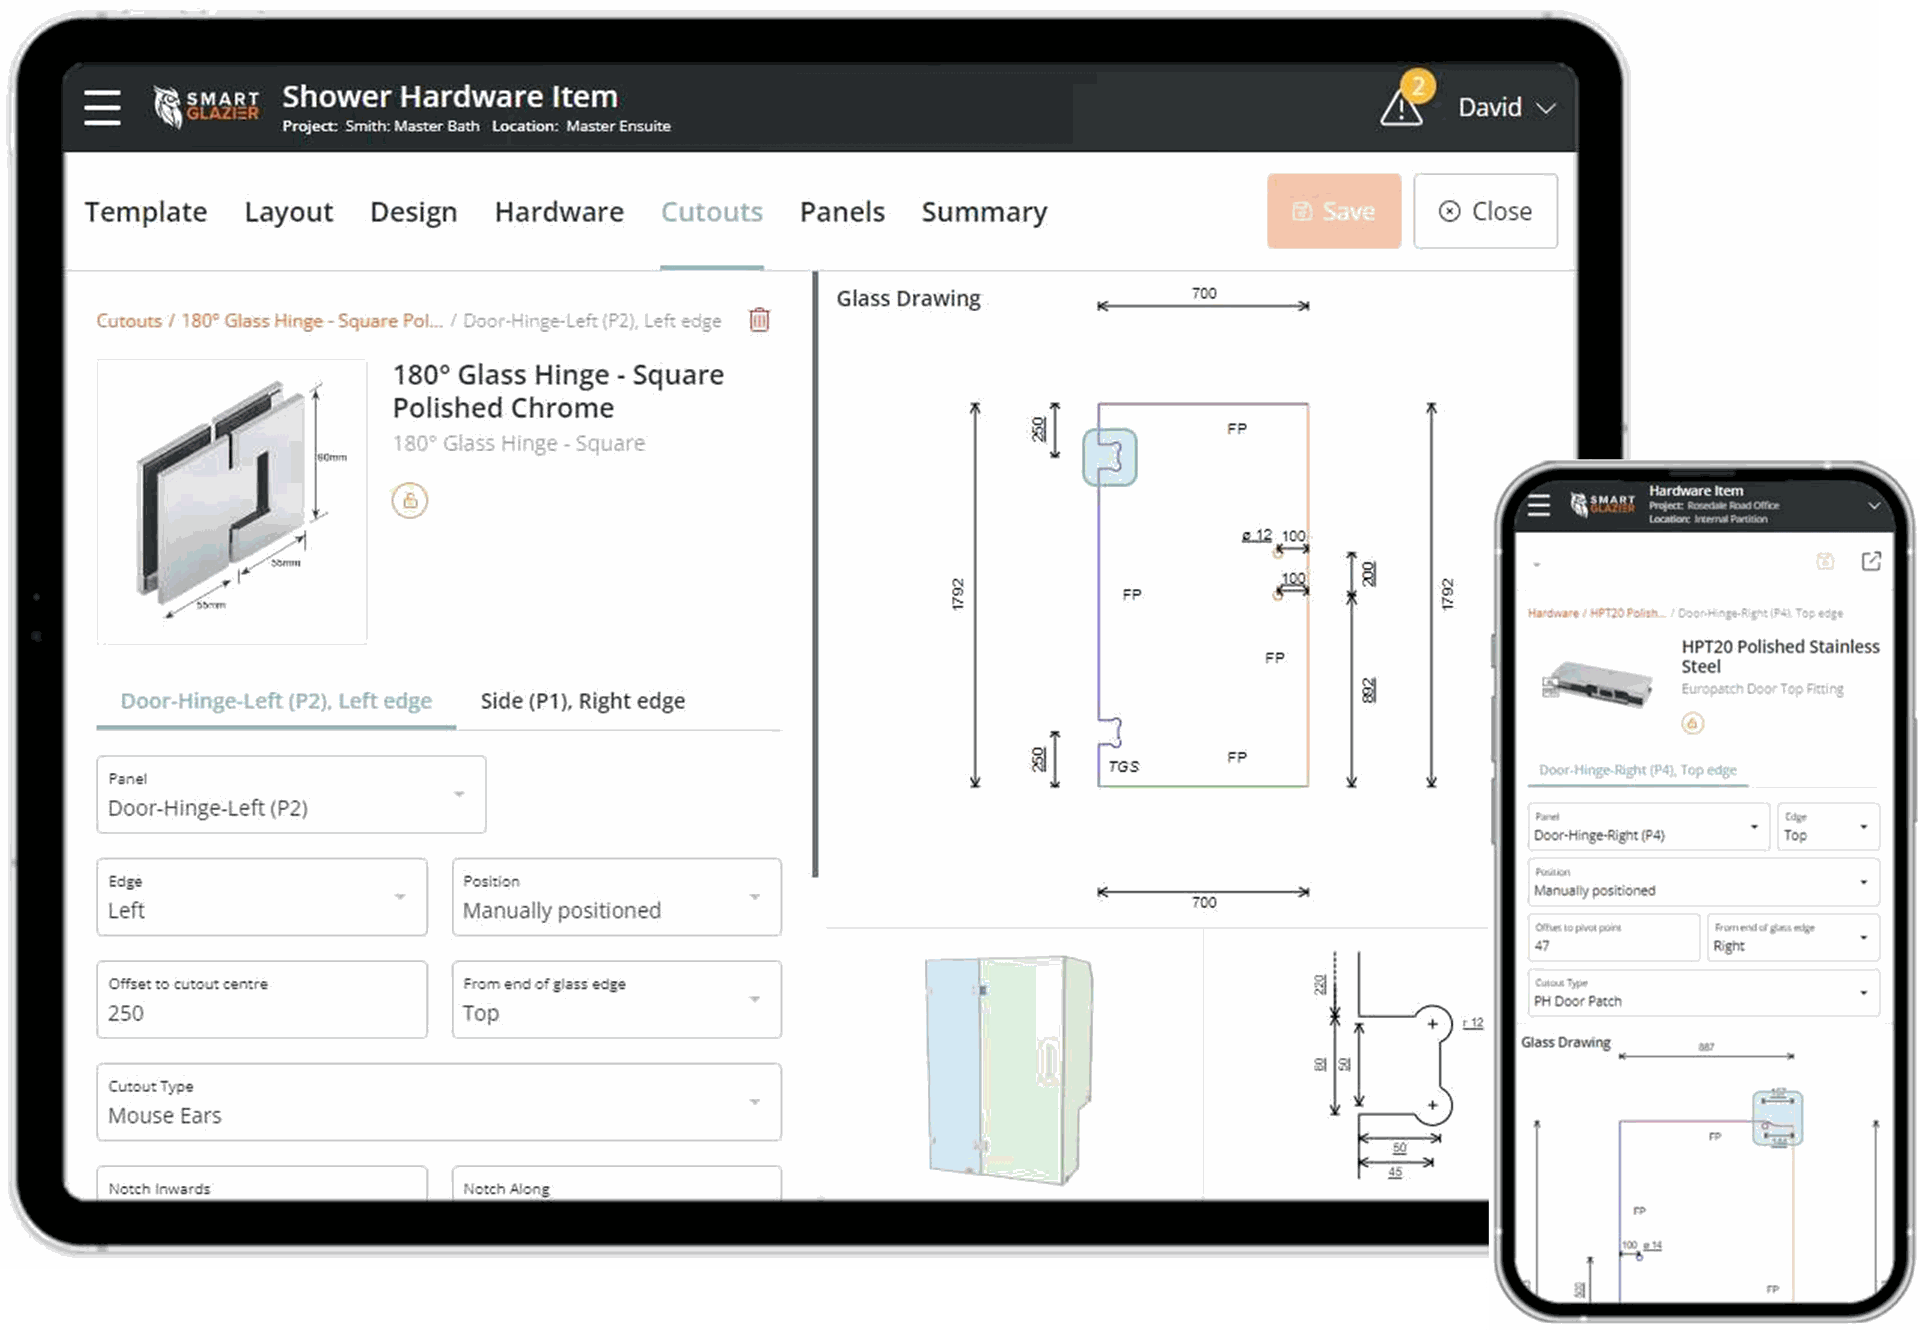The image size is (1920, 1330).
Task: Toggle the lock icon on phone screen
Action: 1692,723
